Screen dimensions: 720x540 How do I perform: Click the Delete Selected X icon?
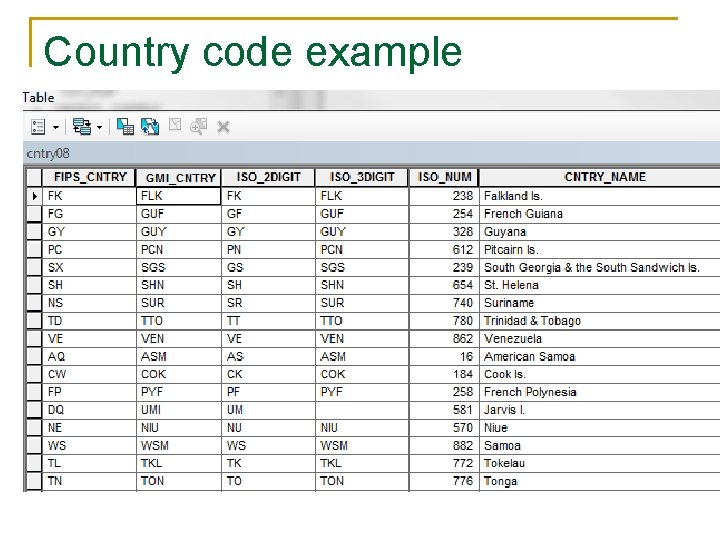[x=223, y=127]
